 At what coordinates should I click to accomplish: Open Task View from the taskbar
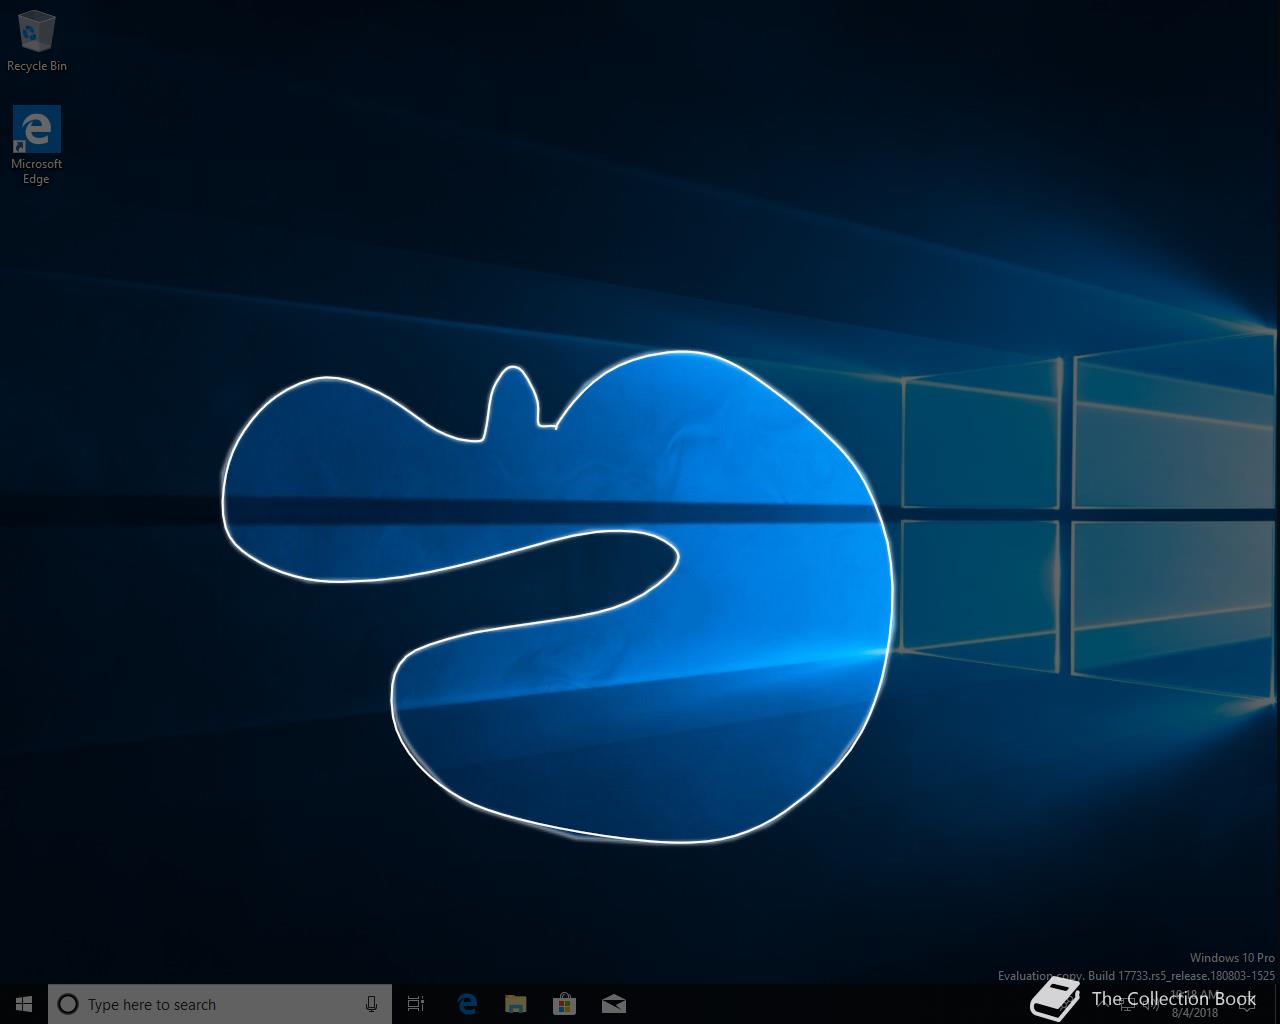tap(416, 1004)
